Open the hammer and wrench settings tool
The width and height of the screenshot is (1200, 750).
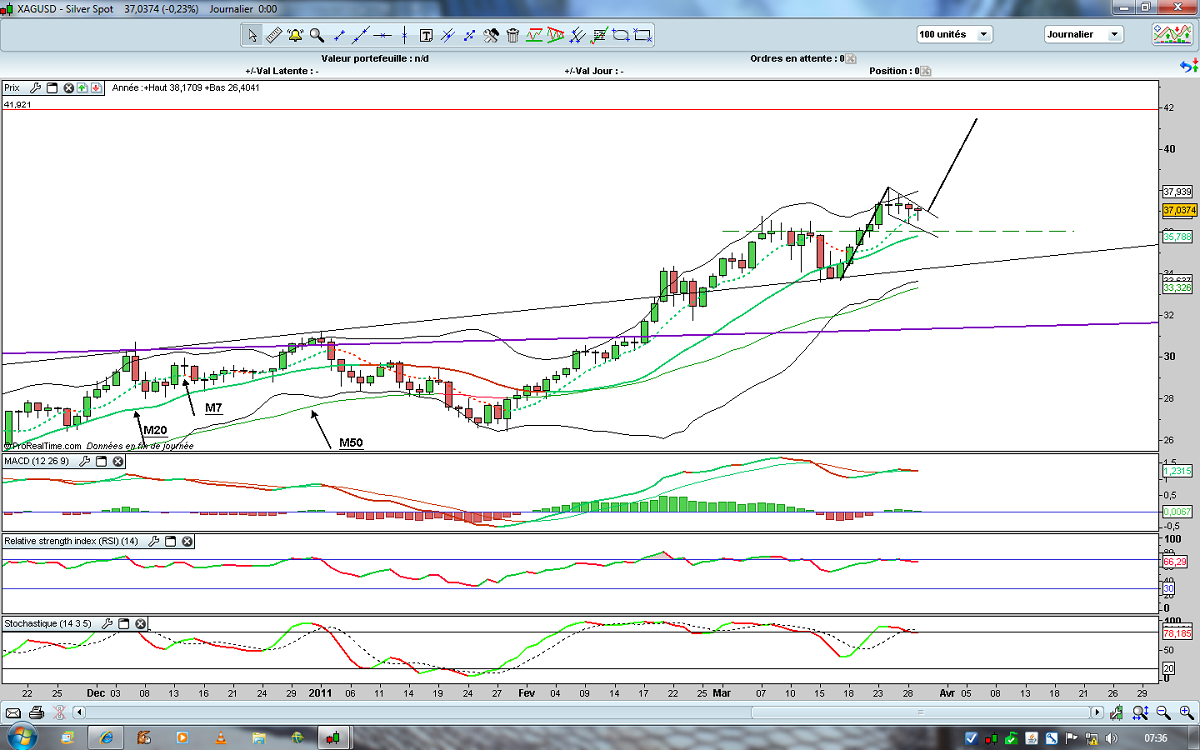pos(491,35)
